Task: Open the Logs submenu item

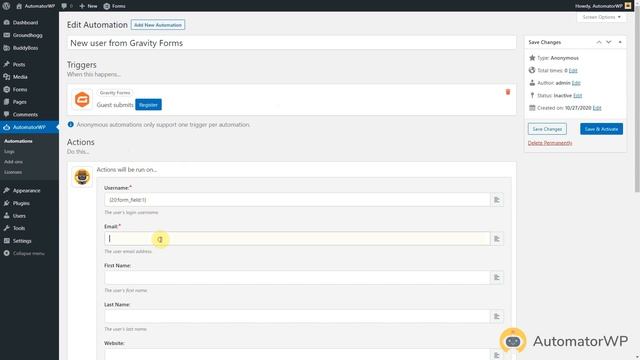Action: [9, 151]
